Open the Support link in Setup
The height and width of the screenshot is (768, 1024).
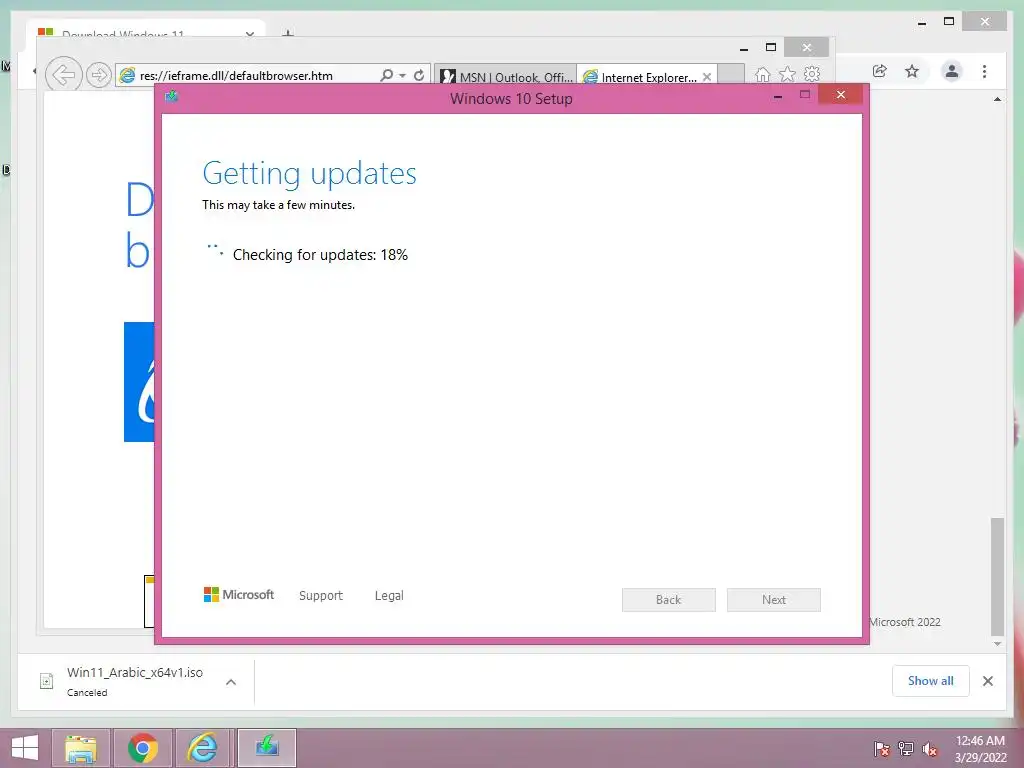pyautogui.click(x=321, y=596)
